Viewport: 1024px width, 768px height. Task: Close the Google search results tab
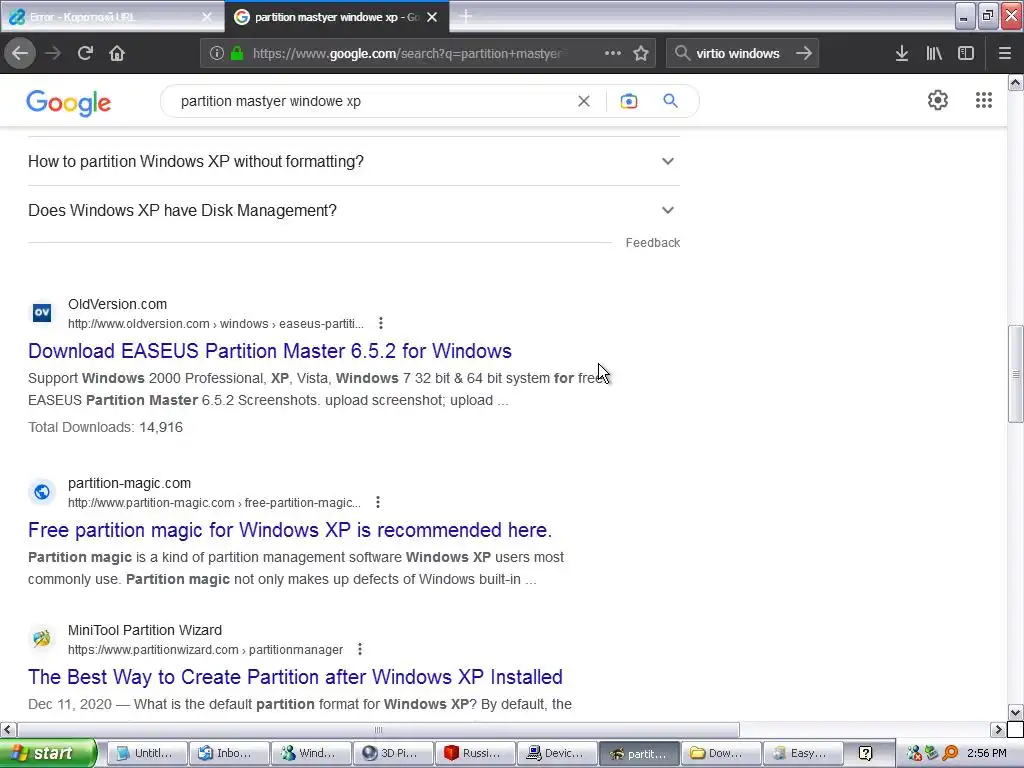coord(432,17)
